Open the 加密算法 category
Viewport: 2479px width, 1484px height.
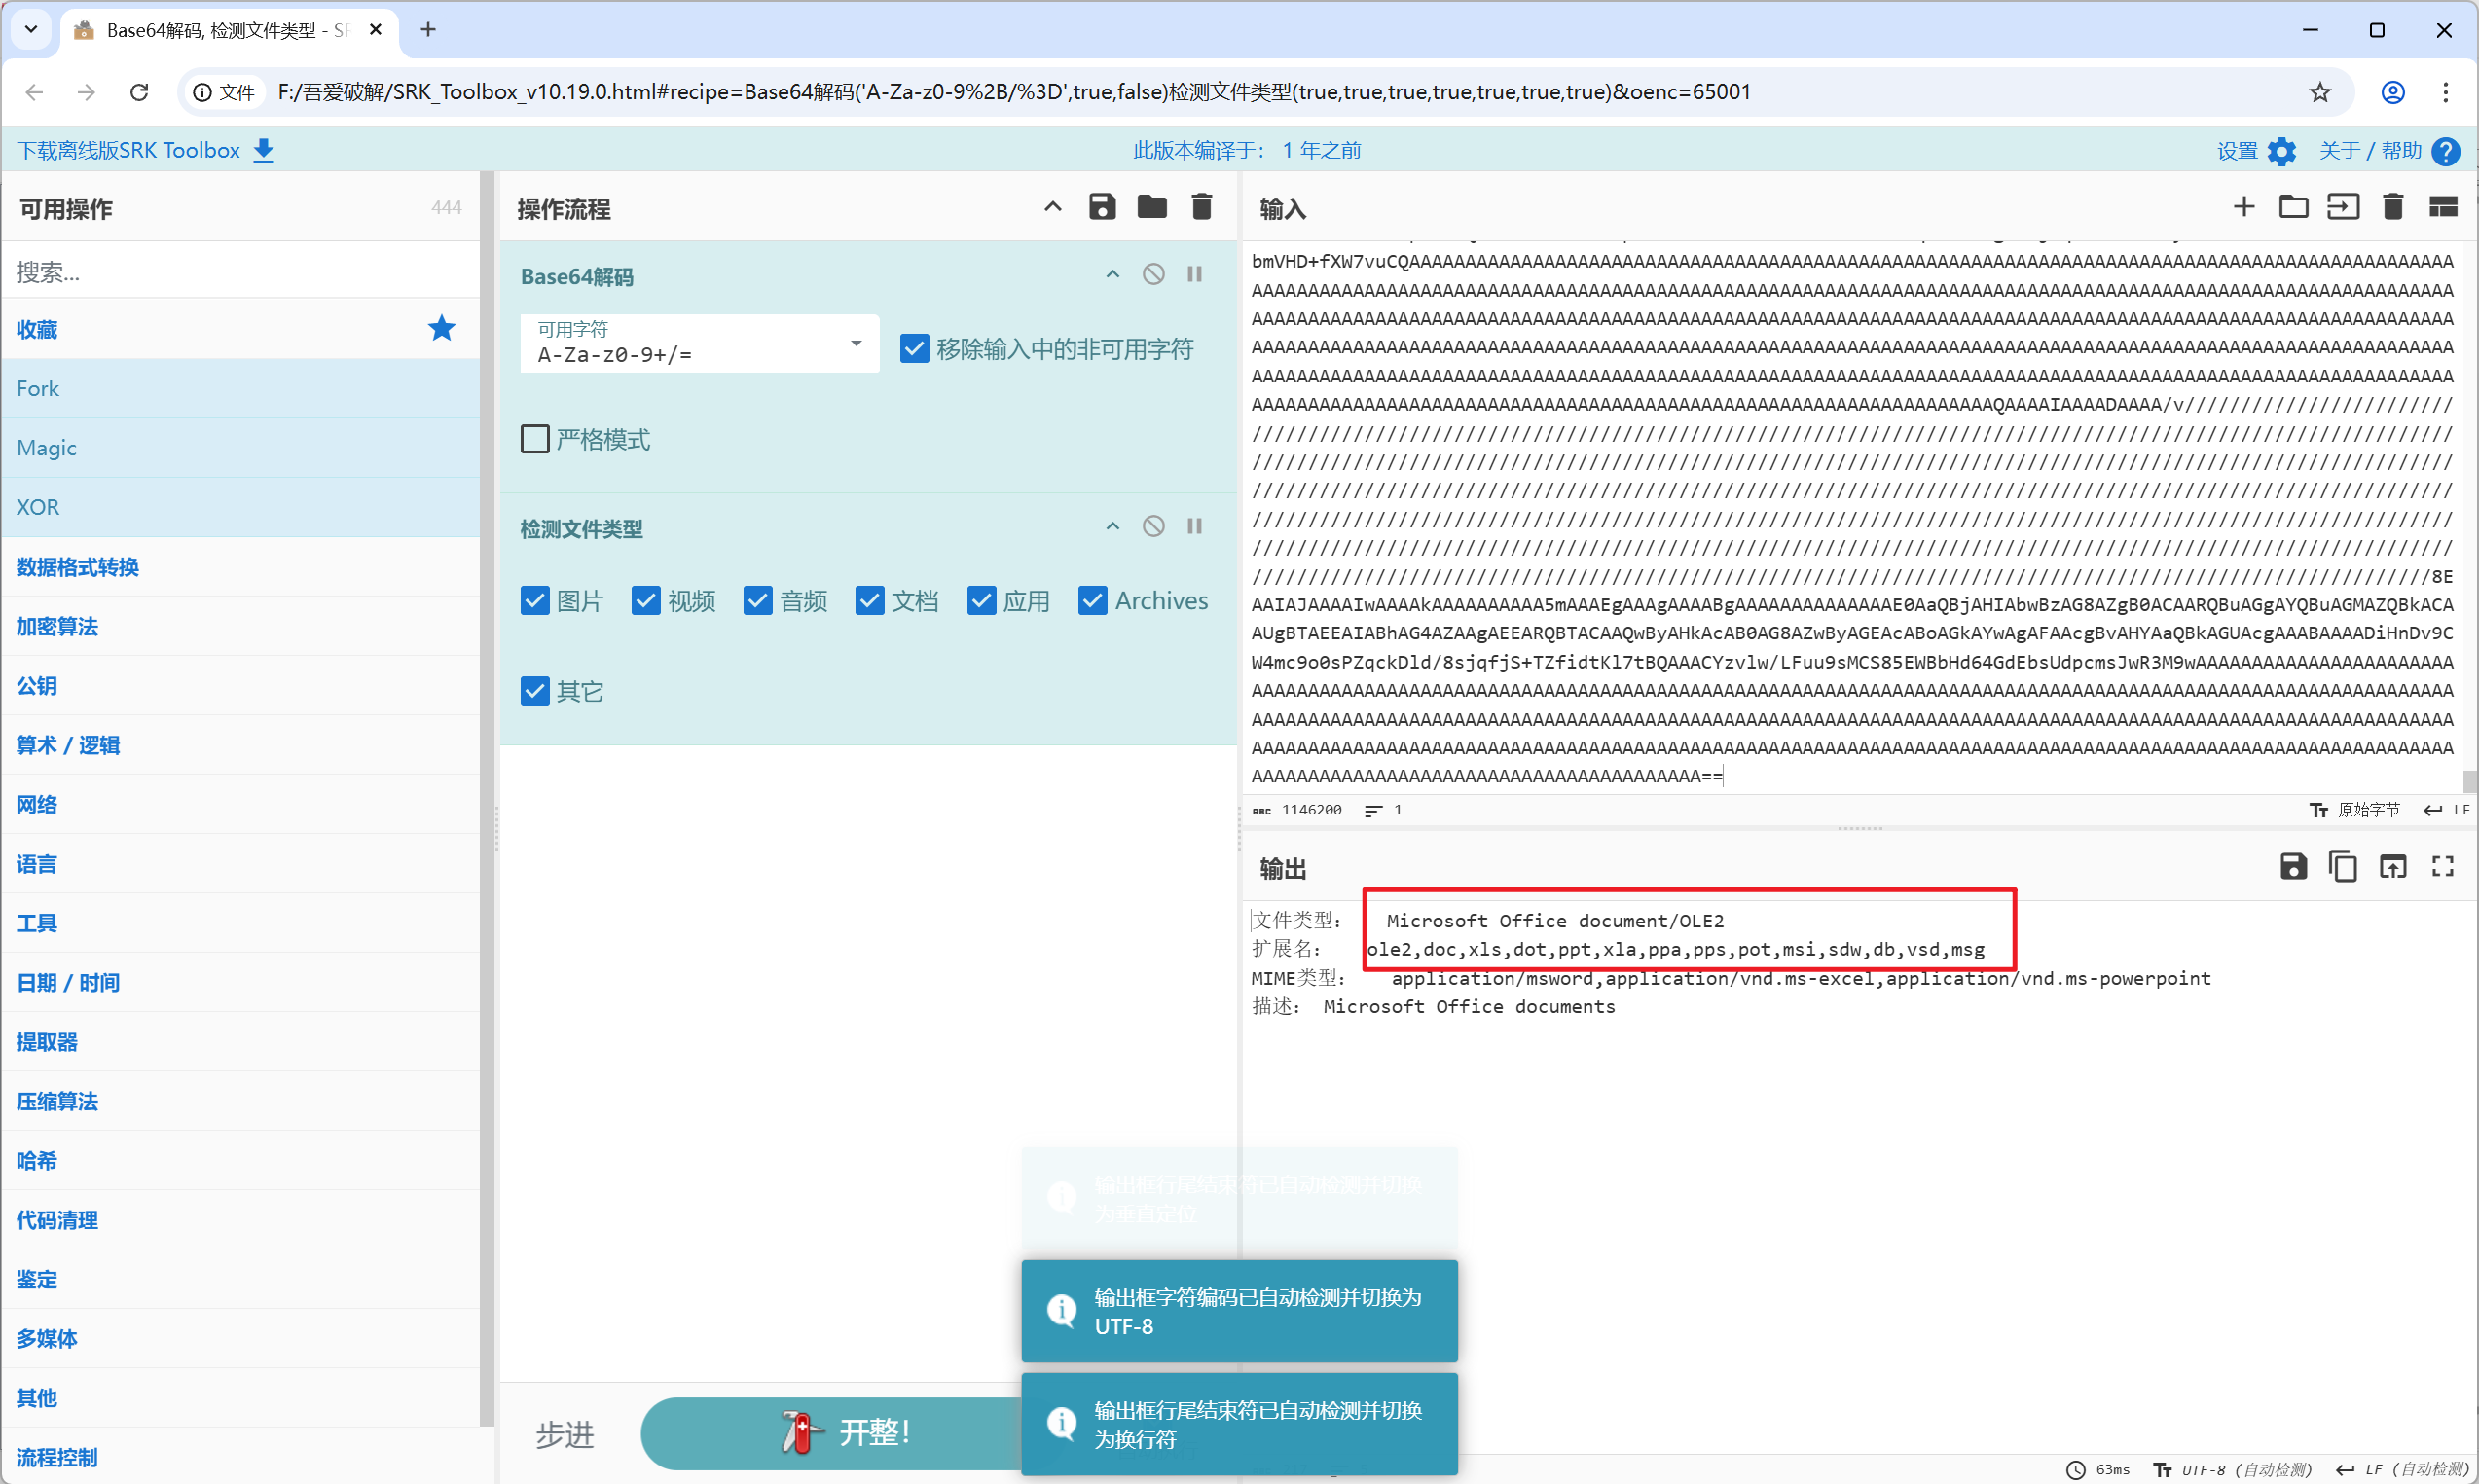[57, 626]
